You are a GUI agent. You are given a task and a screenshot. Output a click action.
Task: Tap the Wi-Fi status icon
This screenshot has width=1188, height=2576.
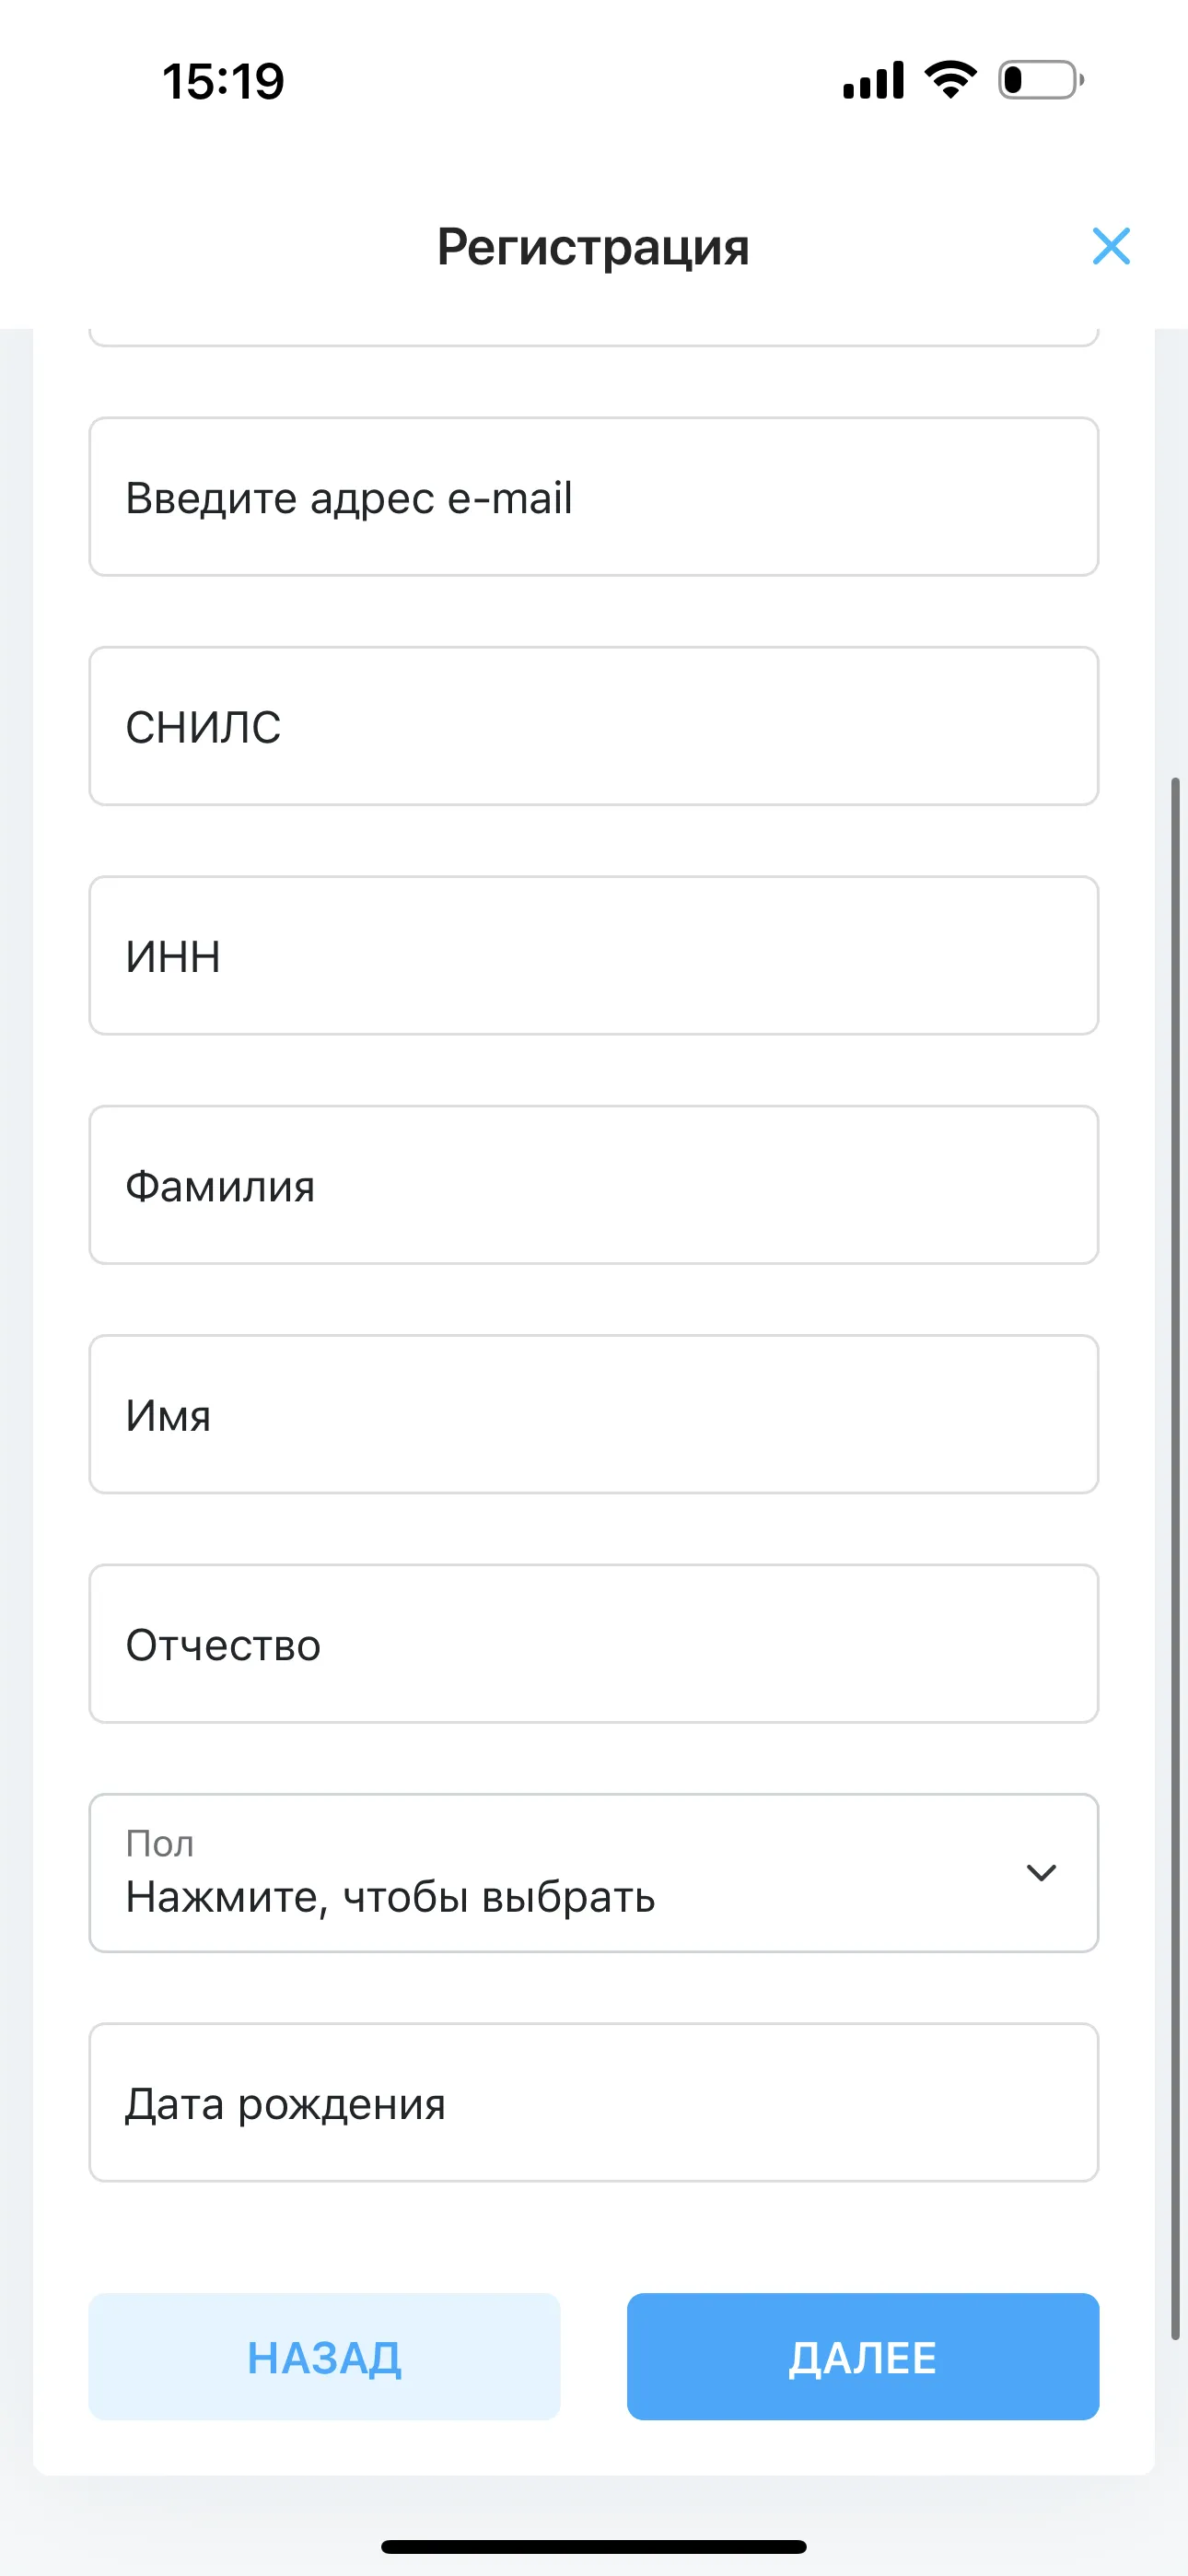(x=950, y=80)
